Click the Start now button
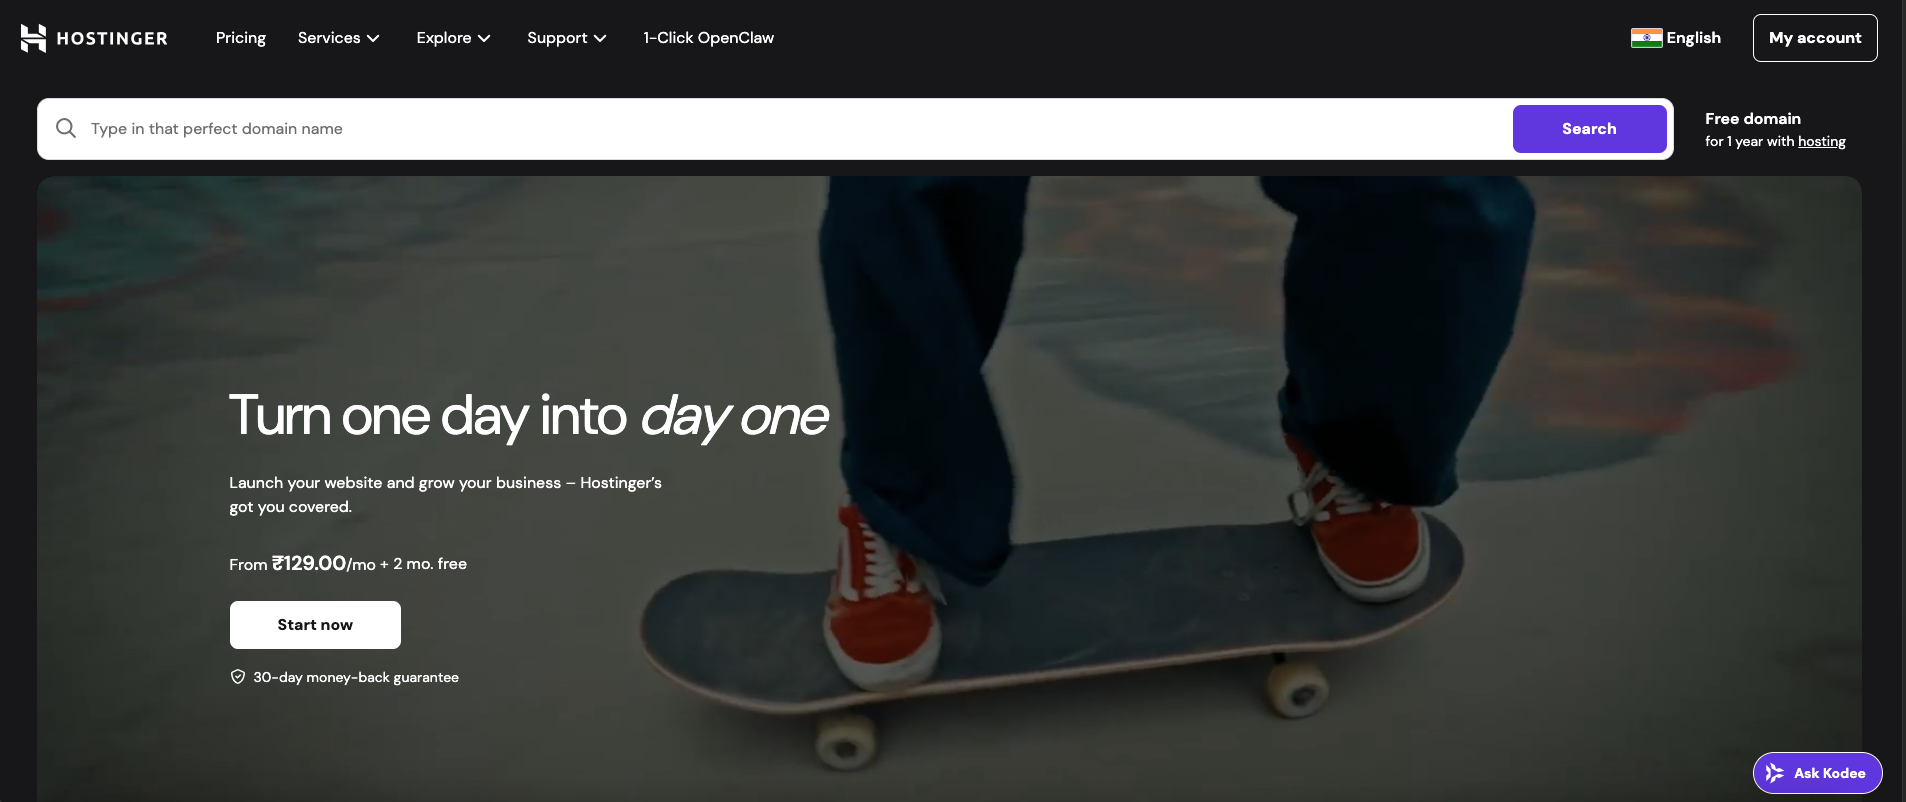Screen dimensions: 1906x802 pyautogui.click(x=315, y=625)
